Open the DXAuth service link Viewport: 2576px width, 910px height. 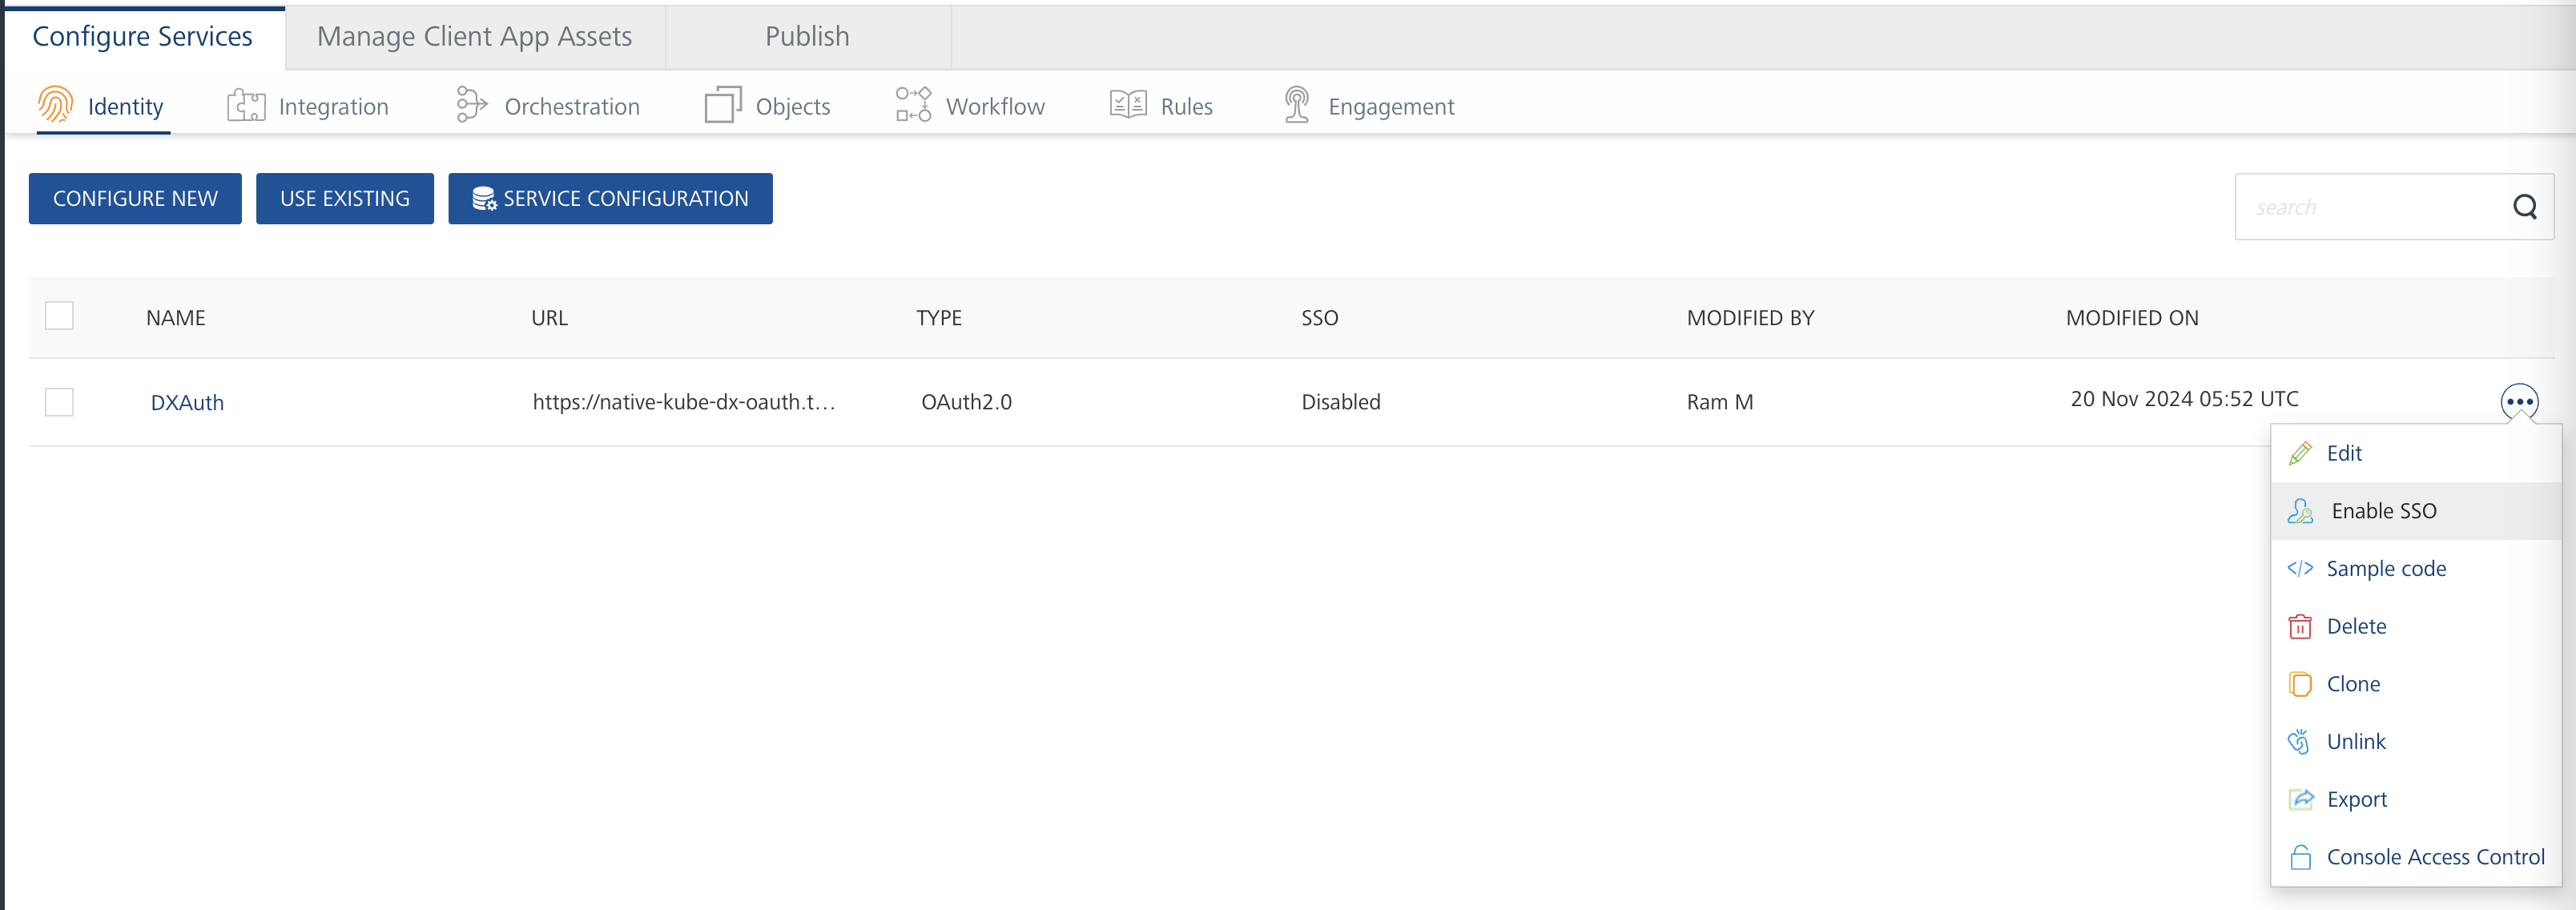coord(187,403)
